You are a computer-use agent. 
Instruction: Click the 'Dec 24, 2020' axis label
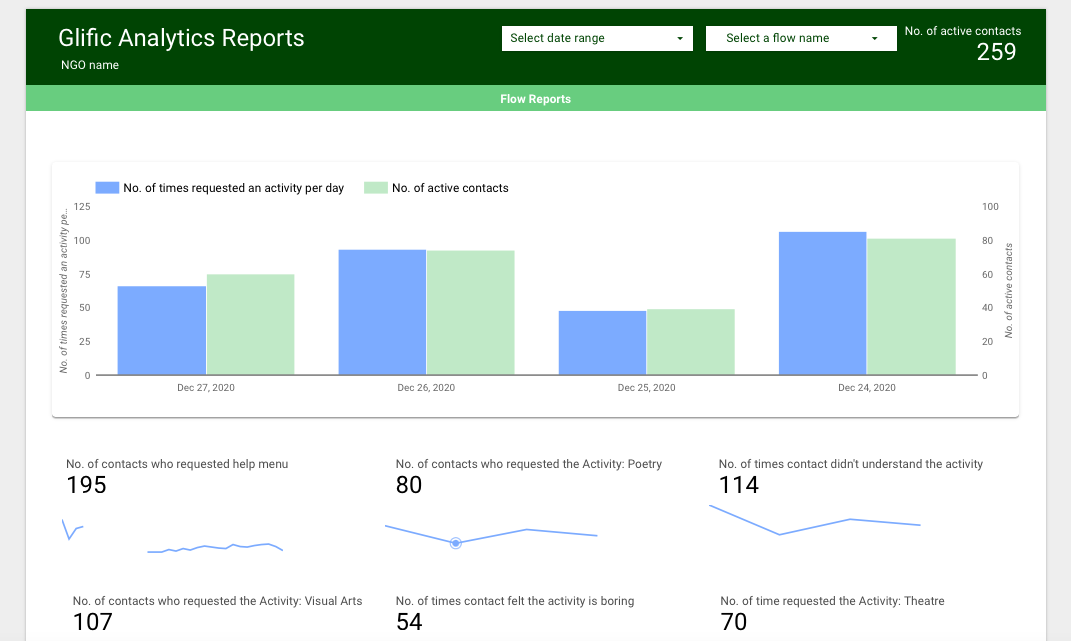point(867,387)
